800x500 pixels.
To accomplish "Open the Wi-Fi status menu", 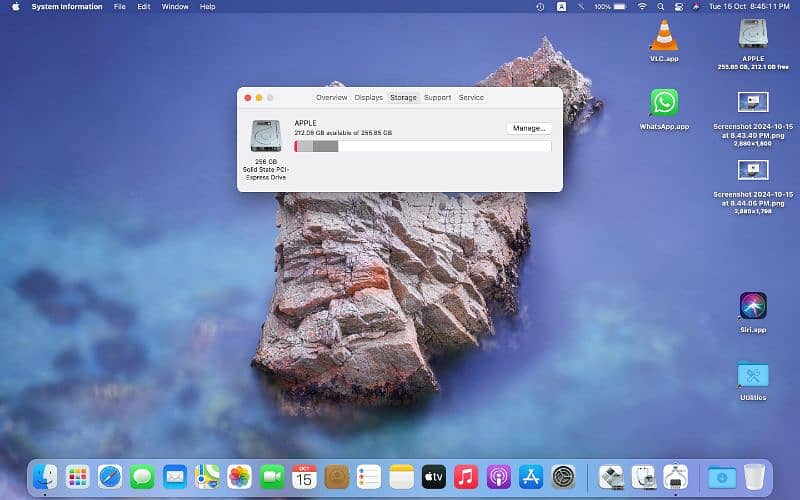I will click(x=642, y=7).
